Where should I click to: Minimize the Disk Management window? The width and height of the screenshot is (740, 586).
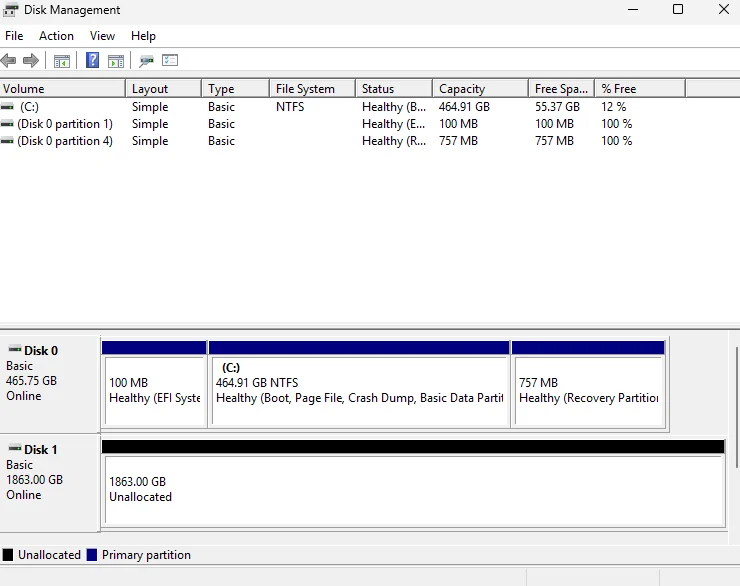[x=633, y=9]
